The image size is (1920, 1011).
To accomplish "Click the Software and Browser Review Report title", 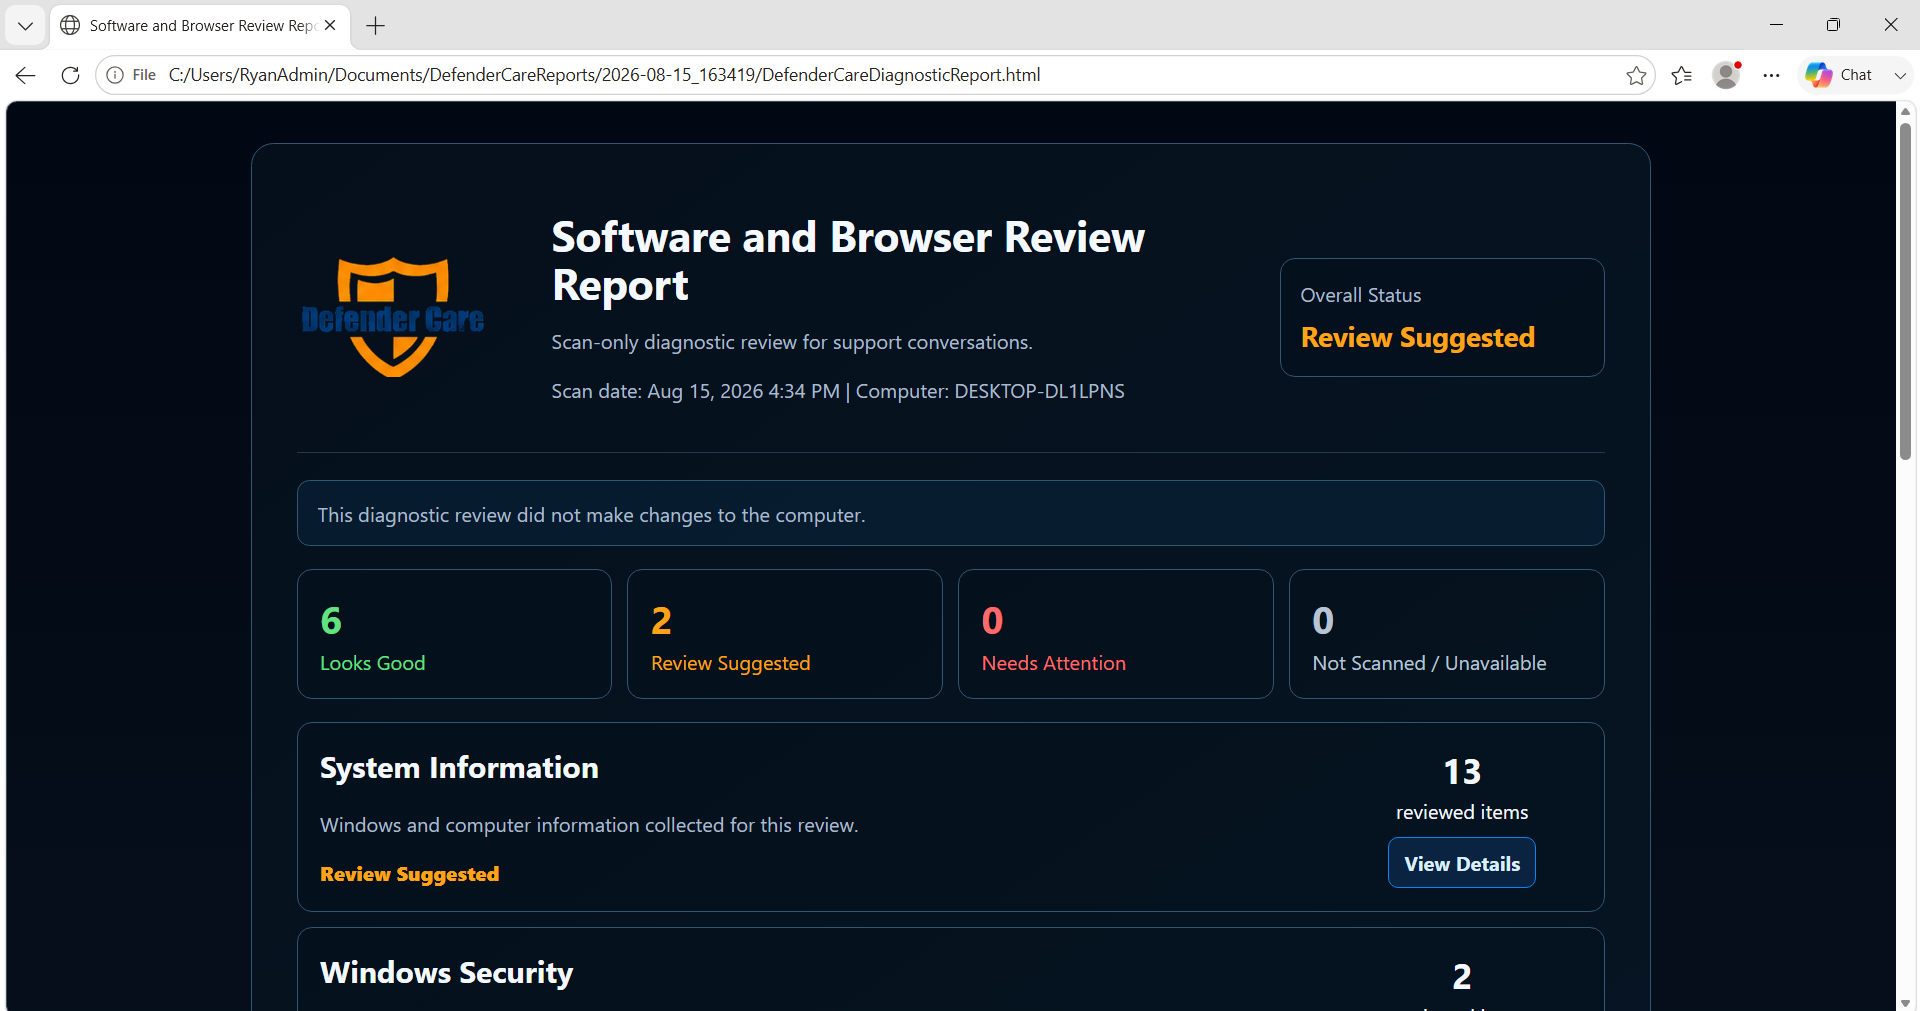I will pos(848,261).
